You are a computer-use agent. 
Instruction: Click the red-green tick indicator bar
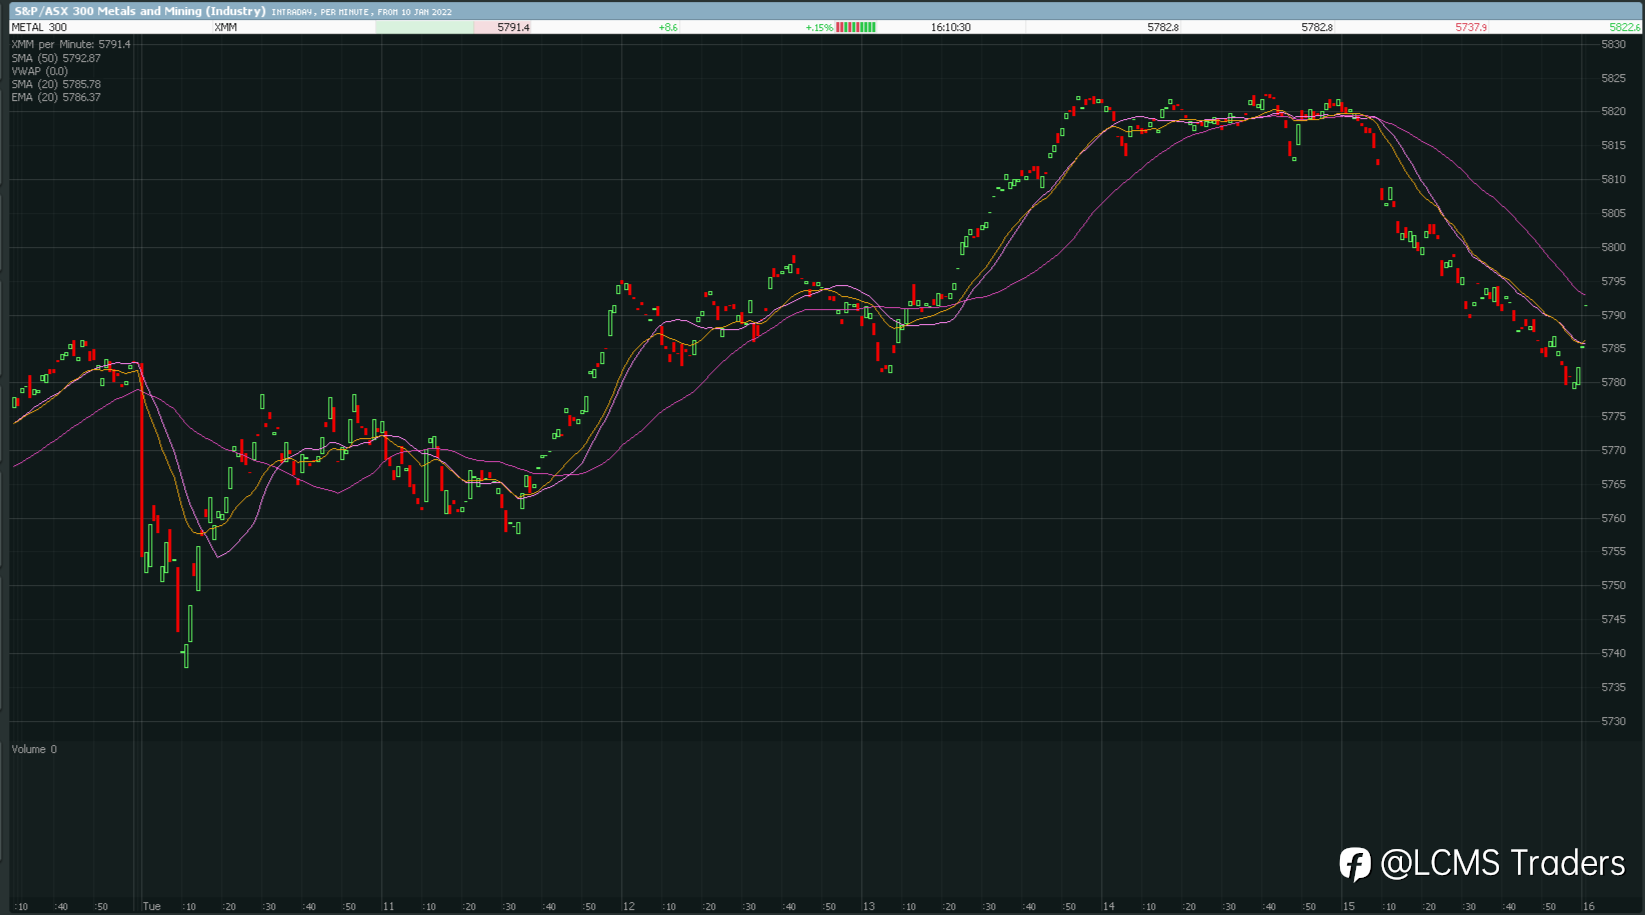click(x=856, y=27)
